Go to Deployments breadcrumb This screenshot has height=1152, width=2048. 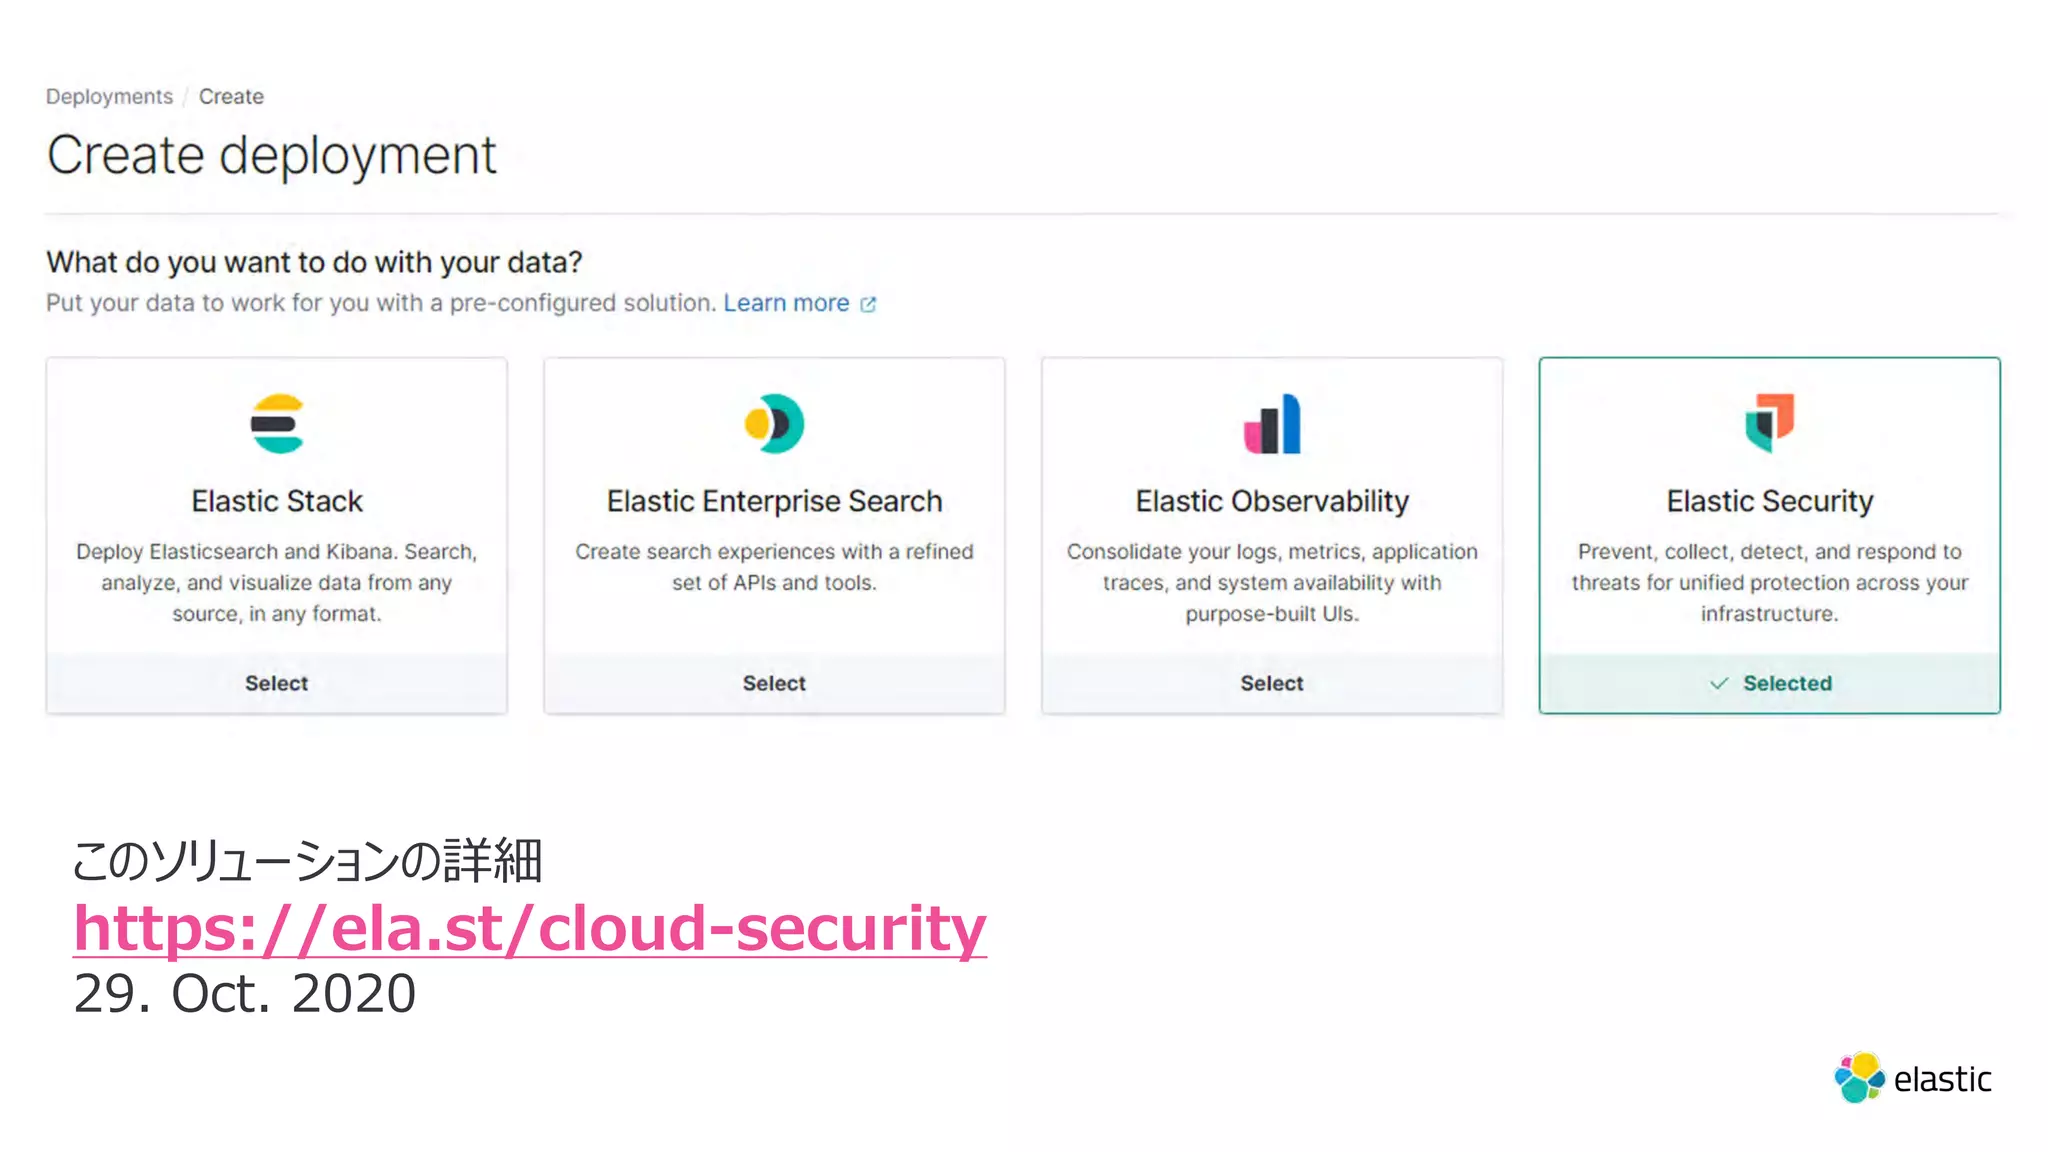109,97
